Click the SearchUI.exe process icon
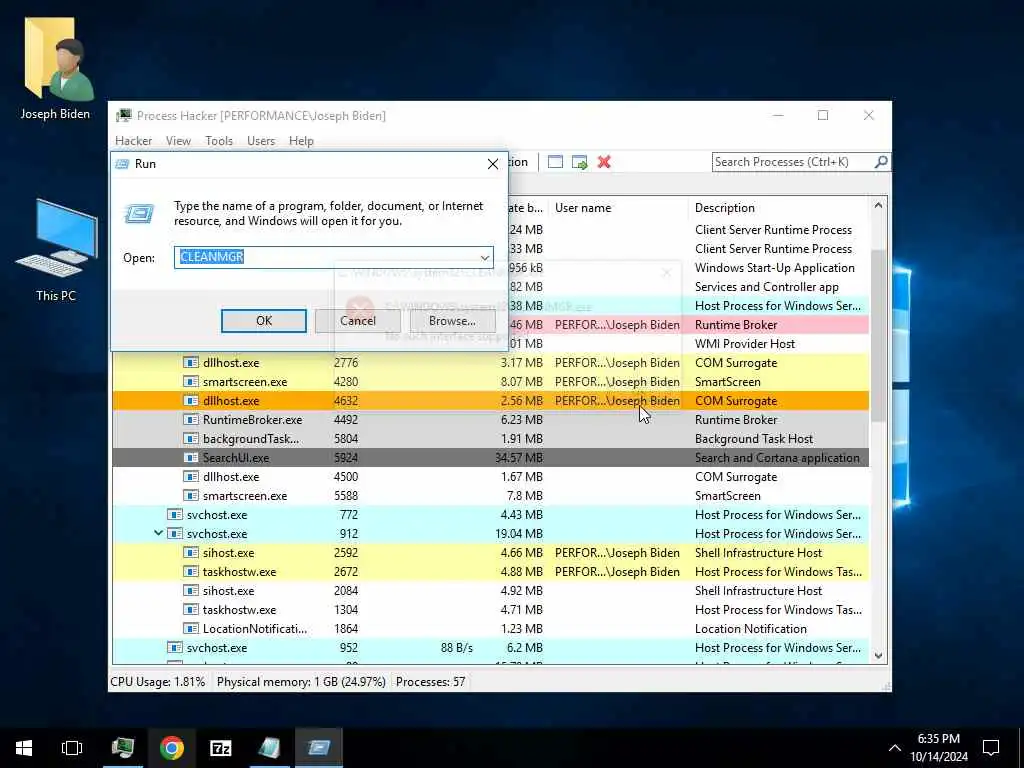1024x768 pixels. point(191,458)
